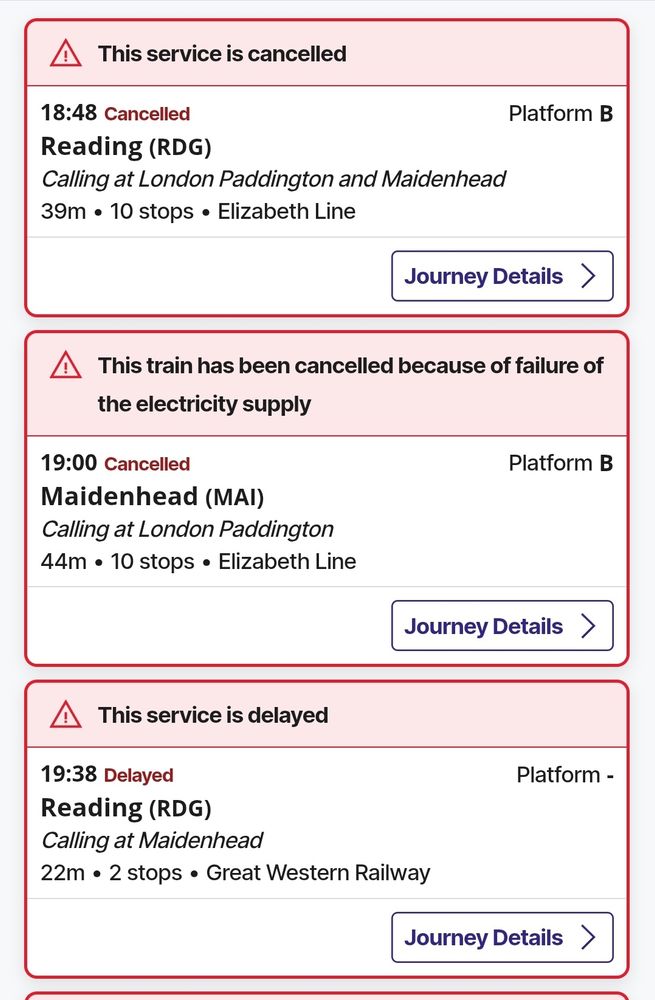This screenshot has height=1000, width=655.
Task: Click Platform B label on 19:00 service
Action: (x=561, y=463)
